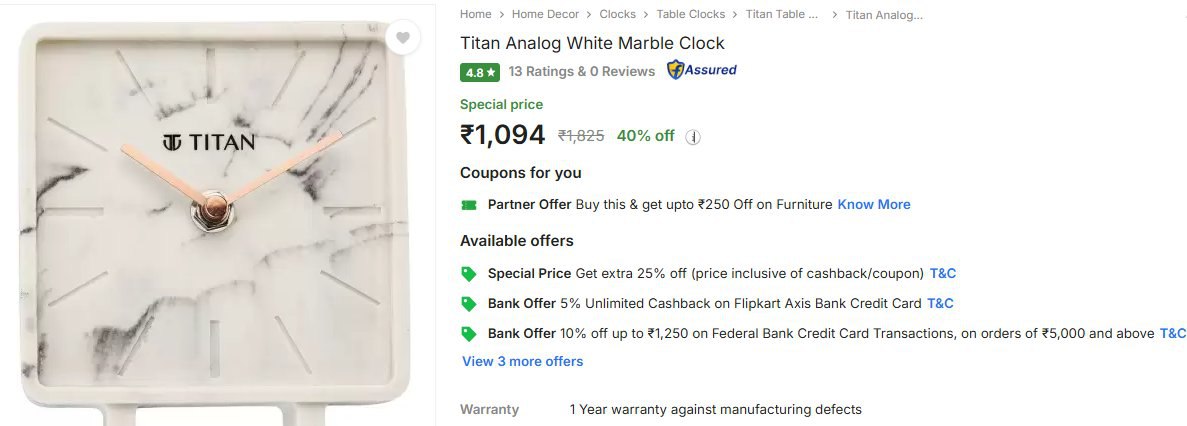
Task: Click Know More for Partner Offer
Action: (x=874, y=204)
